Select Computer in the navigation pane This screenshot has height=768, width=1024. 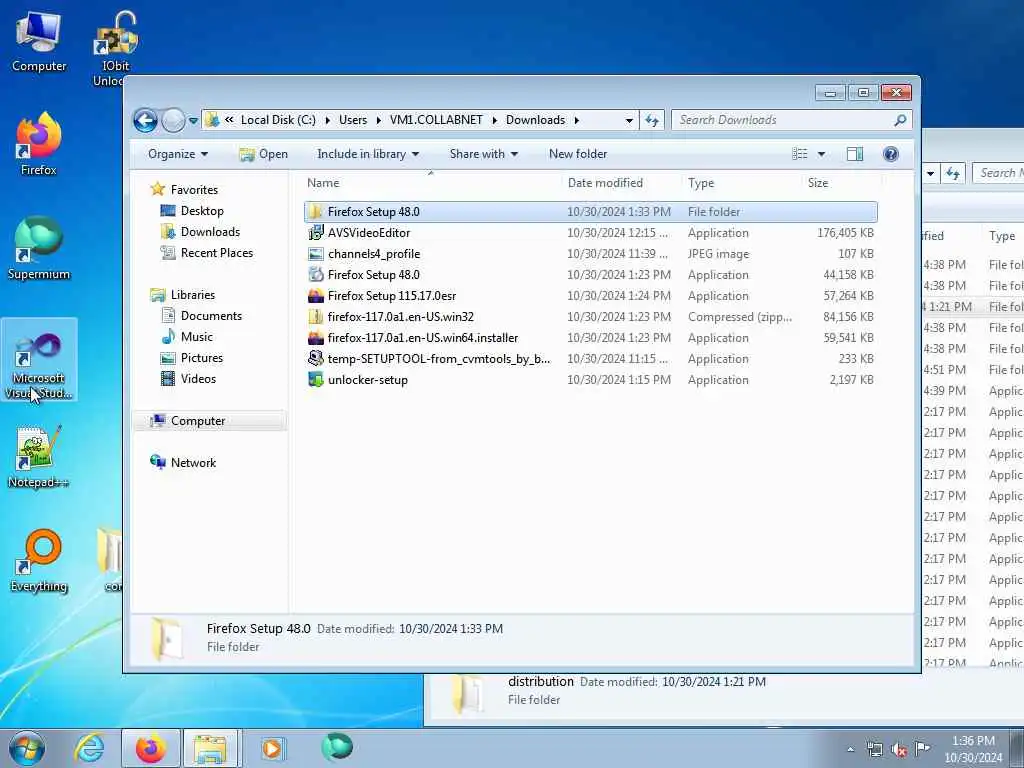210,421
